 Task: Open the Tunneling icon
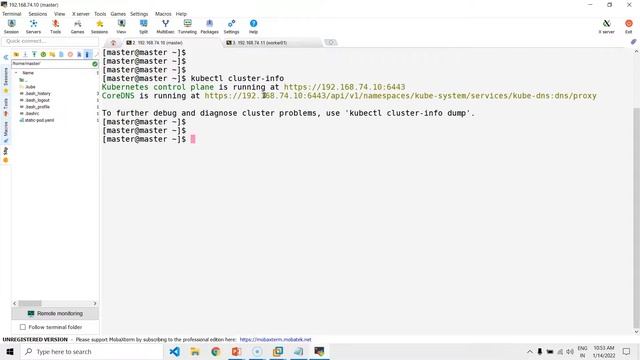pos(187,27)
